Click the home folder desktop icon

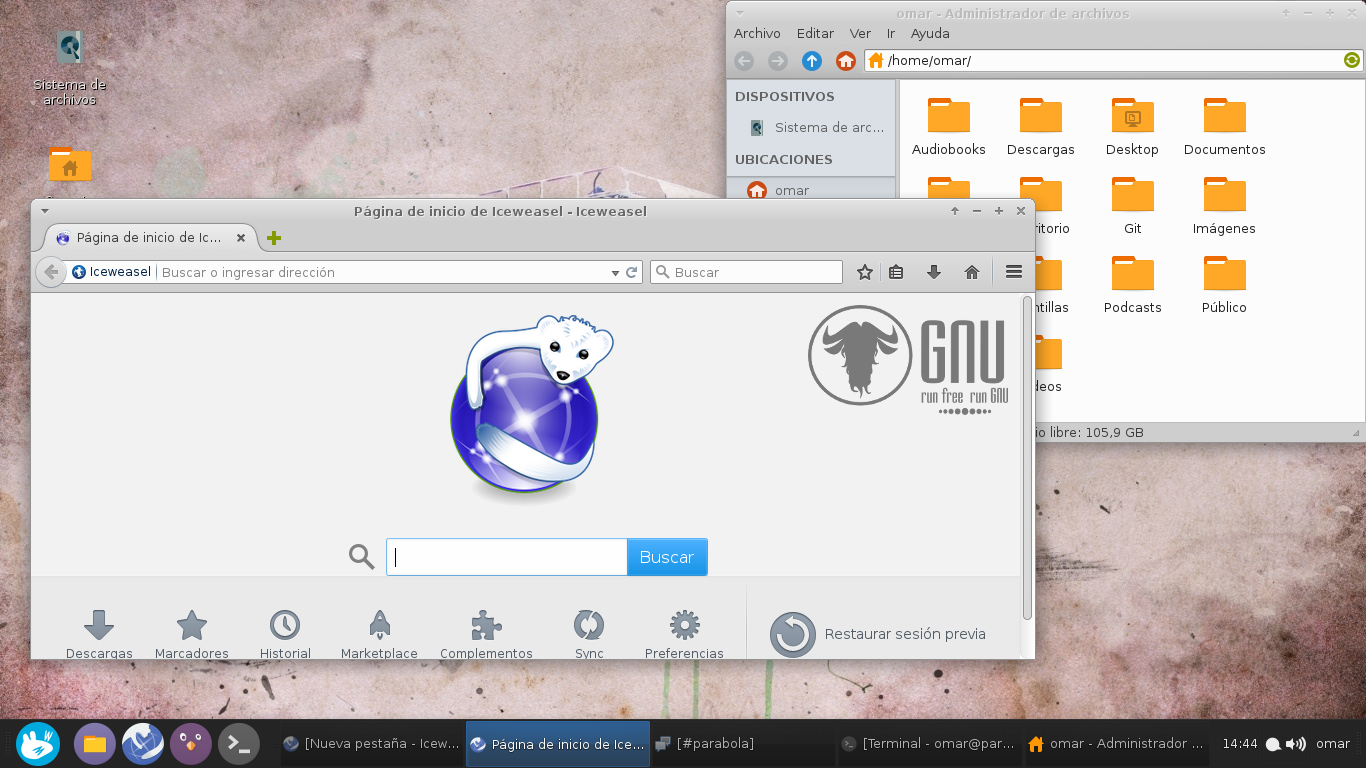click(70, 166)
